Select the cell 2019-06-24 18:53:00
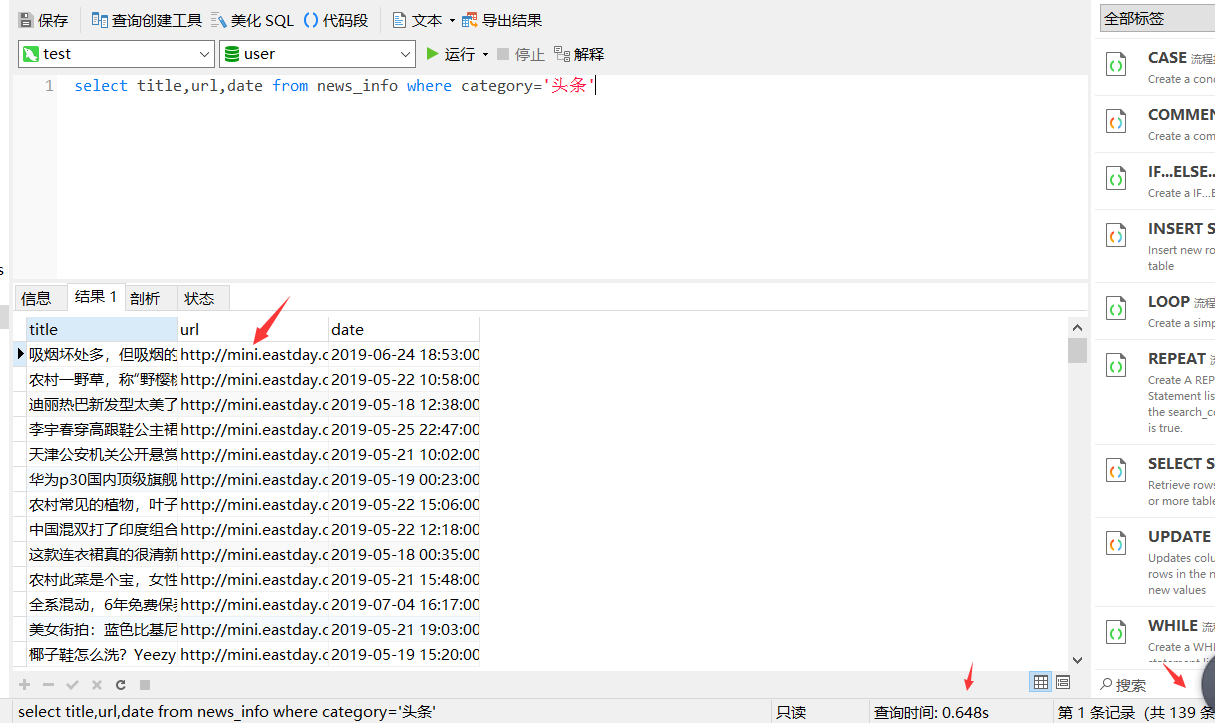Viewport: 1215px width, 723px height. 404,354
